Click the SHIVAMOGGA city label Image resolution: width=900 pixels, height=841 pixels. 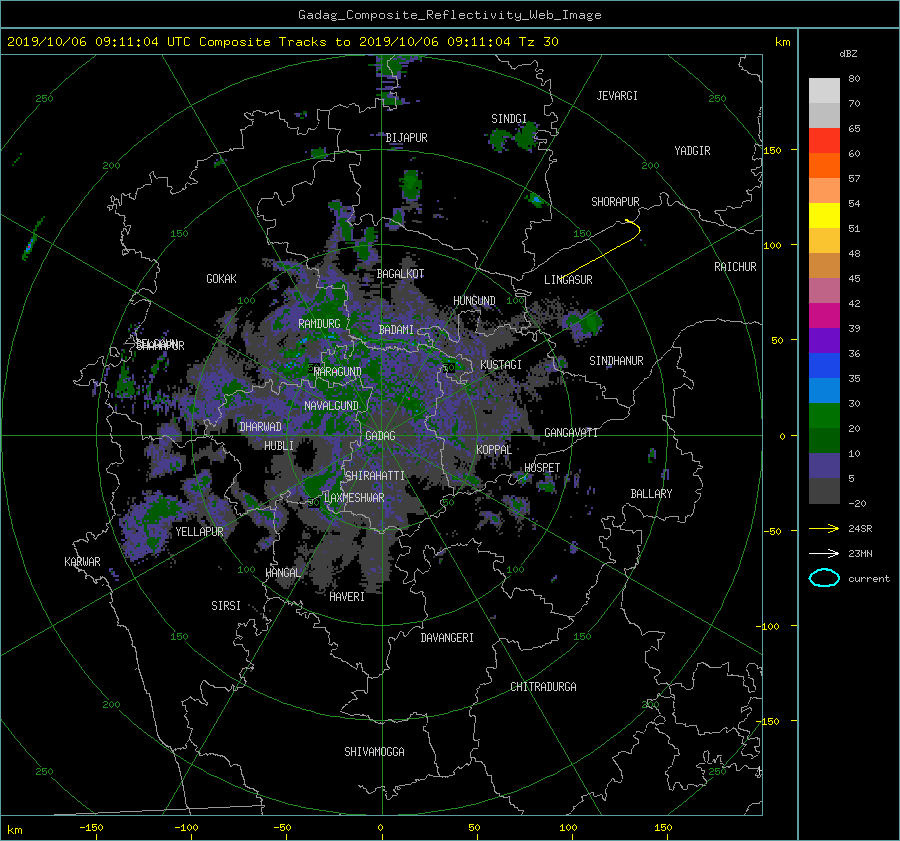click(x=374, y=752)
